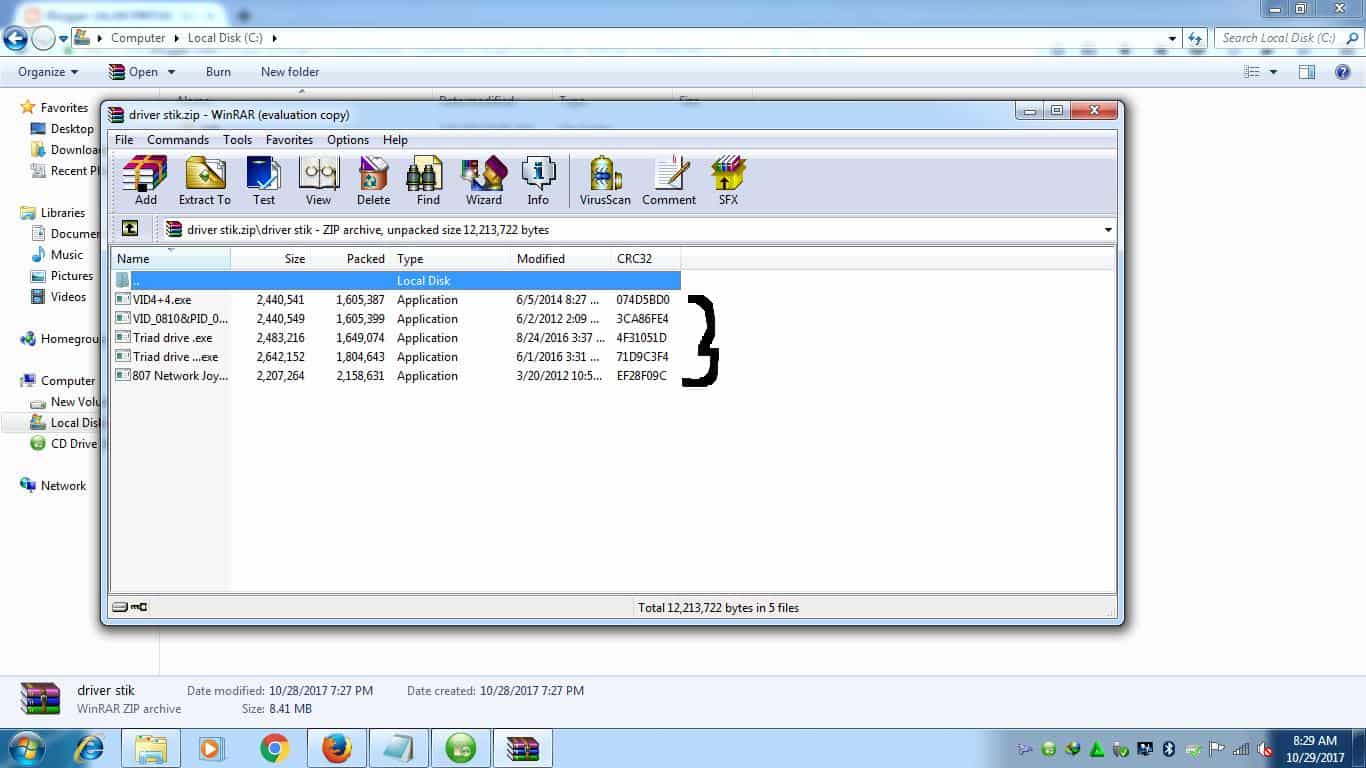Open the Tools menu in WinRAR
The height and width of the screenshot is (768, 1366).
(237, 140)
